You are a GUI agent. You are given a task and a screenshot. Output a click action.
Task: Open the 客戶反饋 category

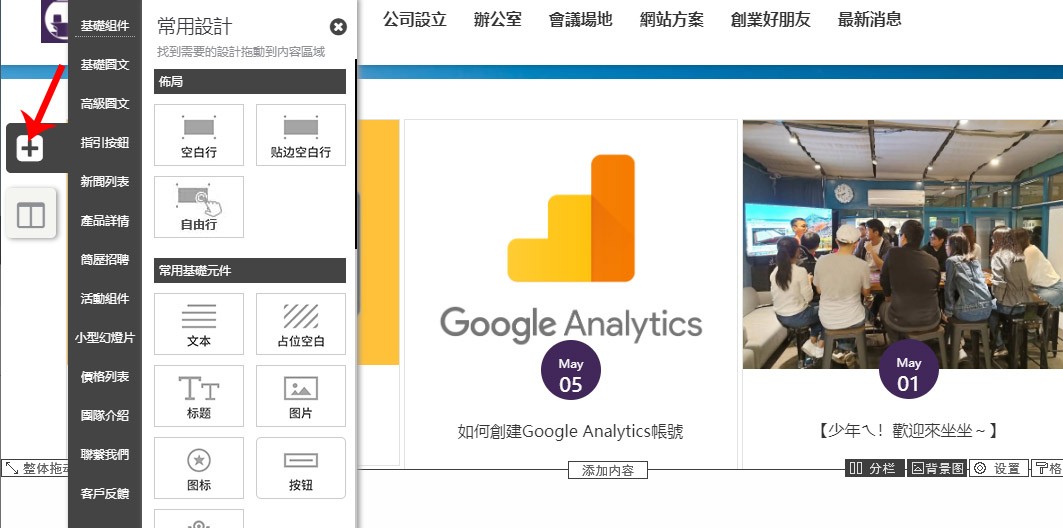click(x=104, y=494)
